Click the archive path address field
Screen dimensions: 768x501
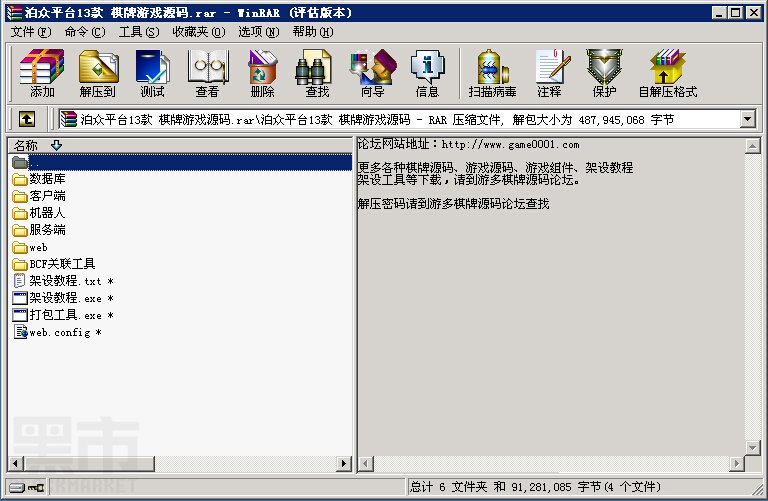(x=399, y=119)
